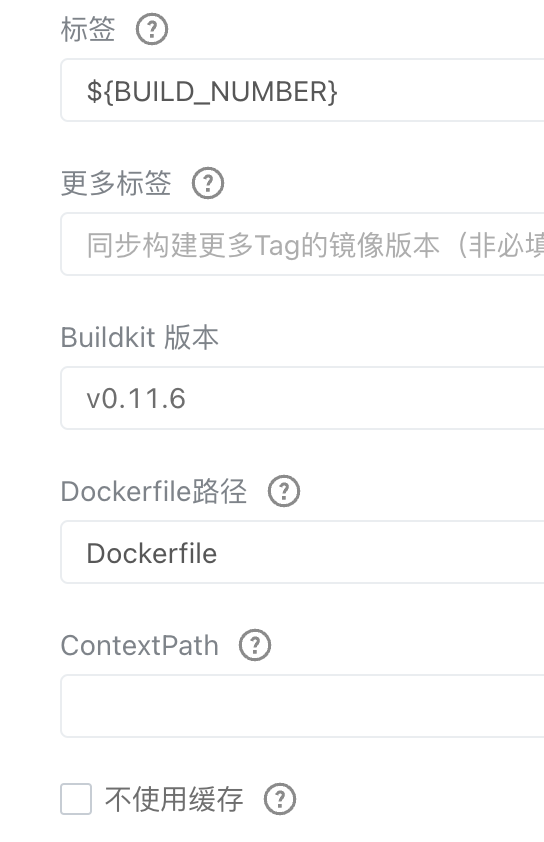Open the Buildkit 版本 selector field
The height and width of the screenshot is (842, 544).
[302, 398]
